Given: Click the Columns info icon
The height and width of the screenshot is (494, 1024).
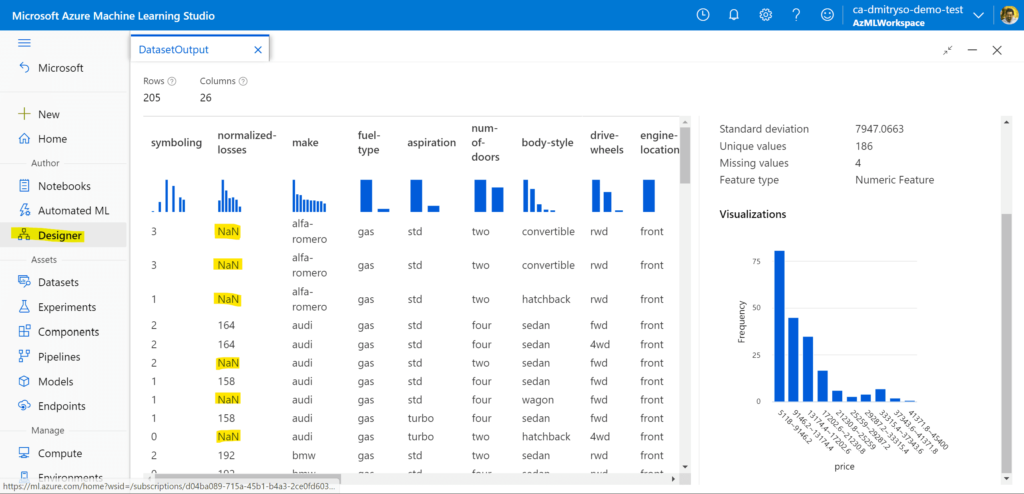Looking at the screenshot, I should click(243, 81).
